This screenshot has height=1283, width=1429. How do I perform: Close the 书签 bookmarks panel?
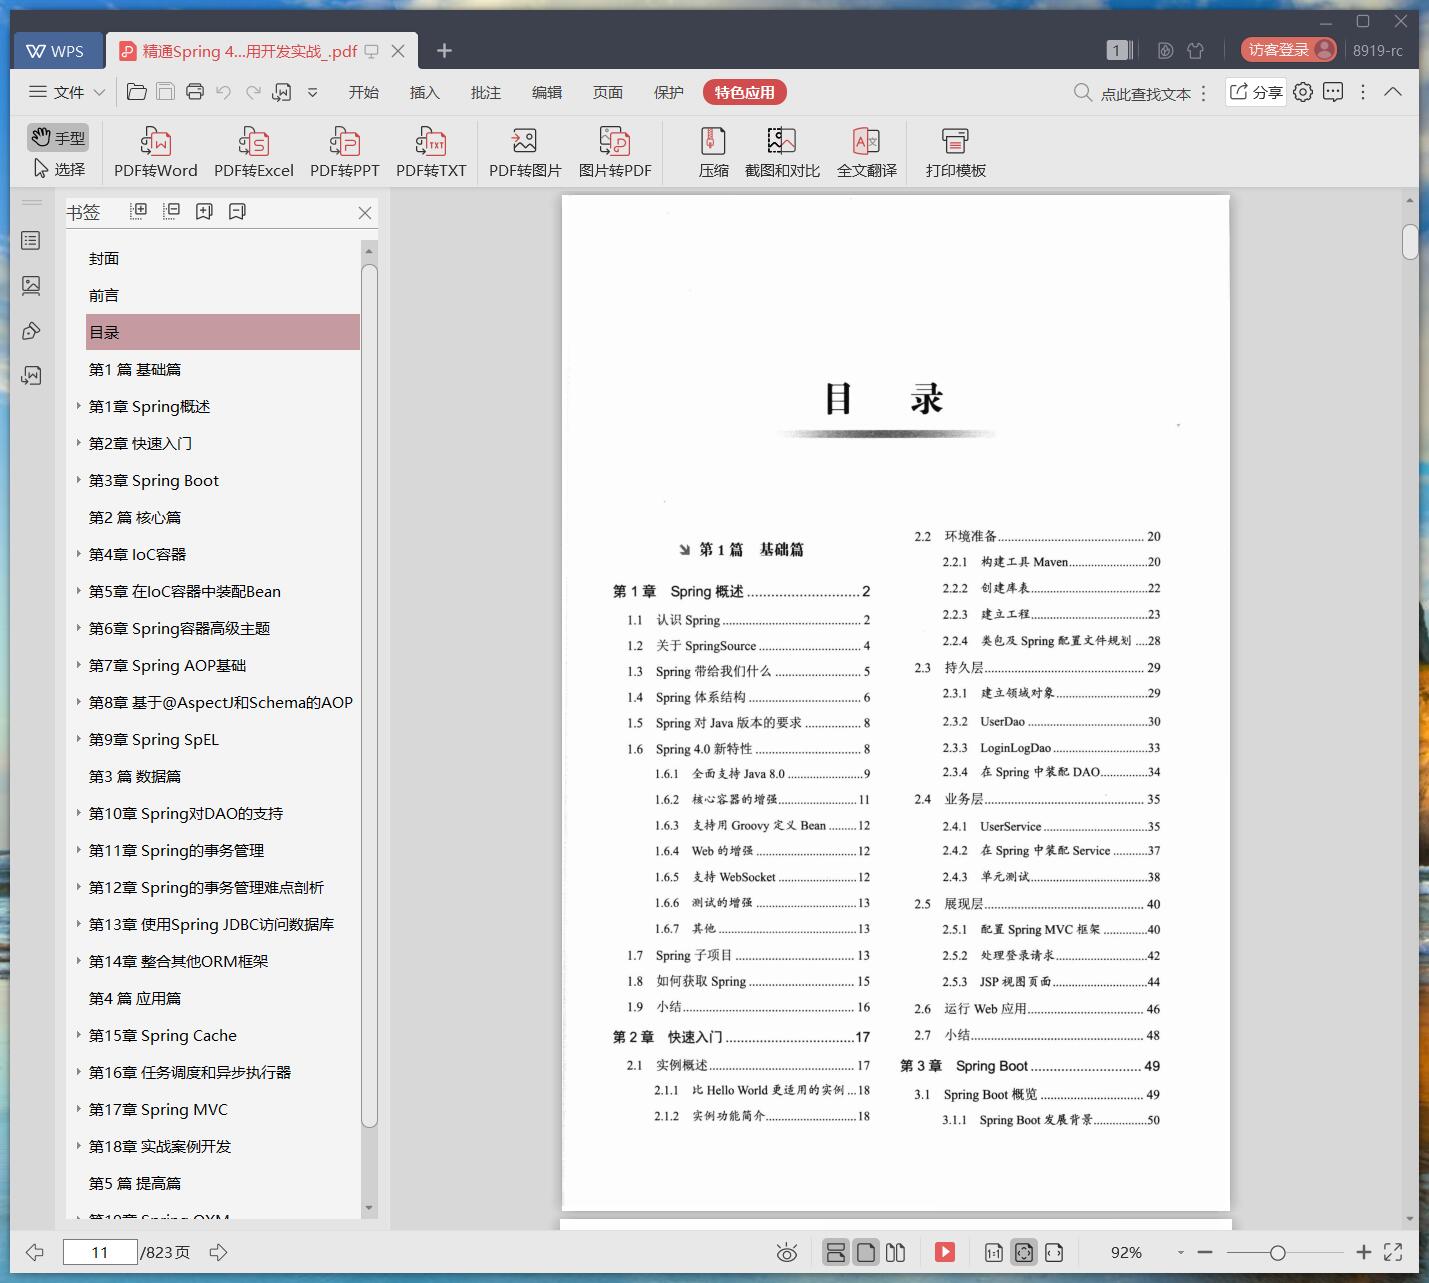point(365,212)
